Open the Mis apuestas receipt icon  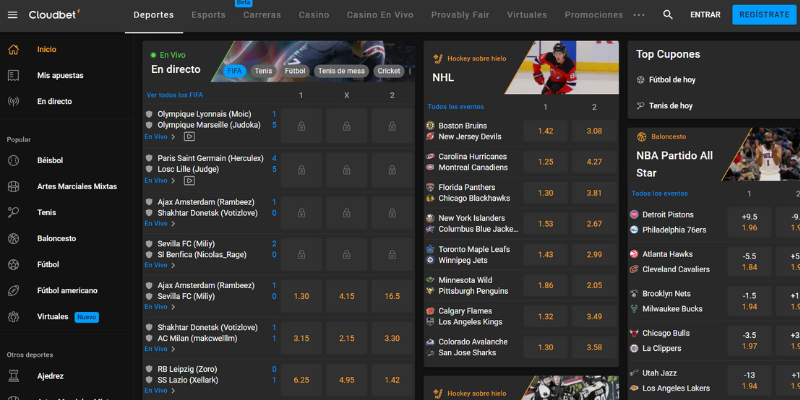click(x=14, y=76)
